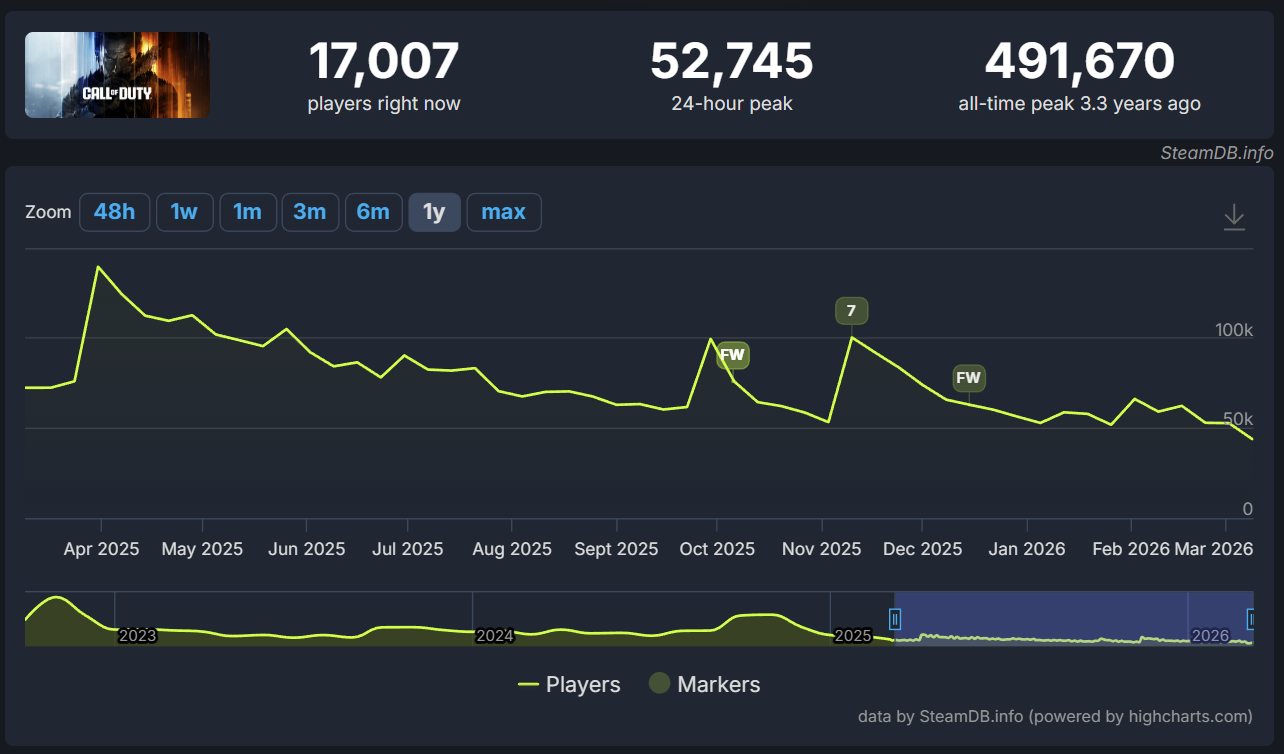Click the 52,745 24-hour peak value
Image resolution: width=1284 pixels, height=754 pixels.
(x=732, y=61)
